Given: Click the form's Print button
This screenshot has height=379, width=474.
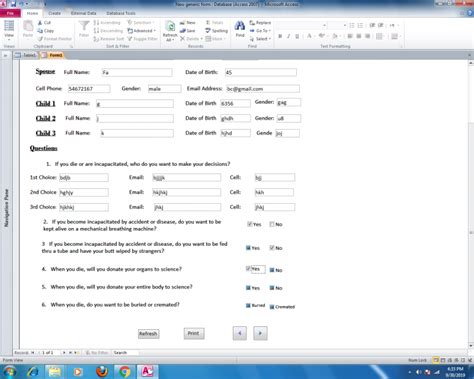Looking at the screenshot, I should tap(194, 333).
